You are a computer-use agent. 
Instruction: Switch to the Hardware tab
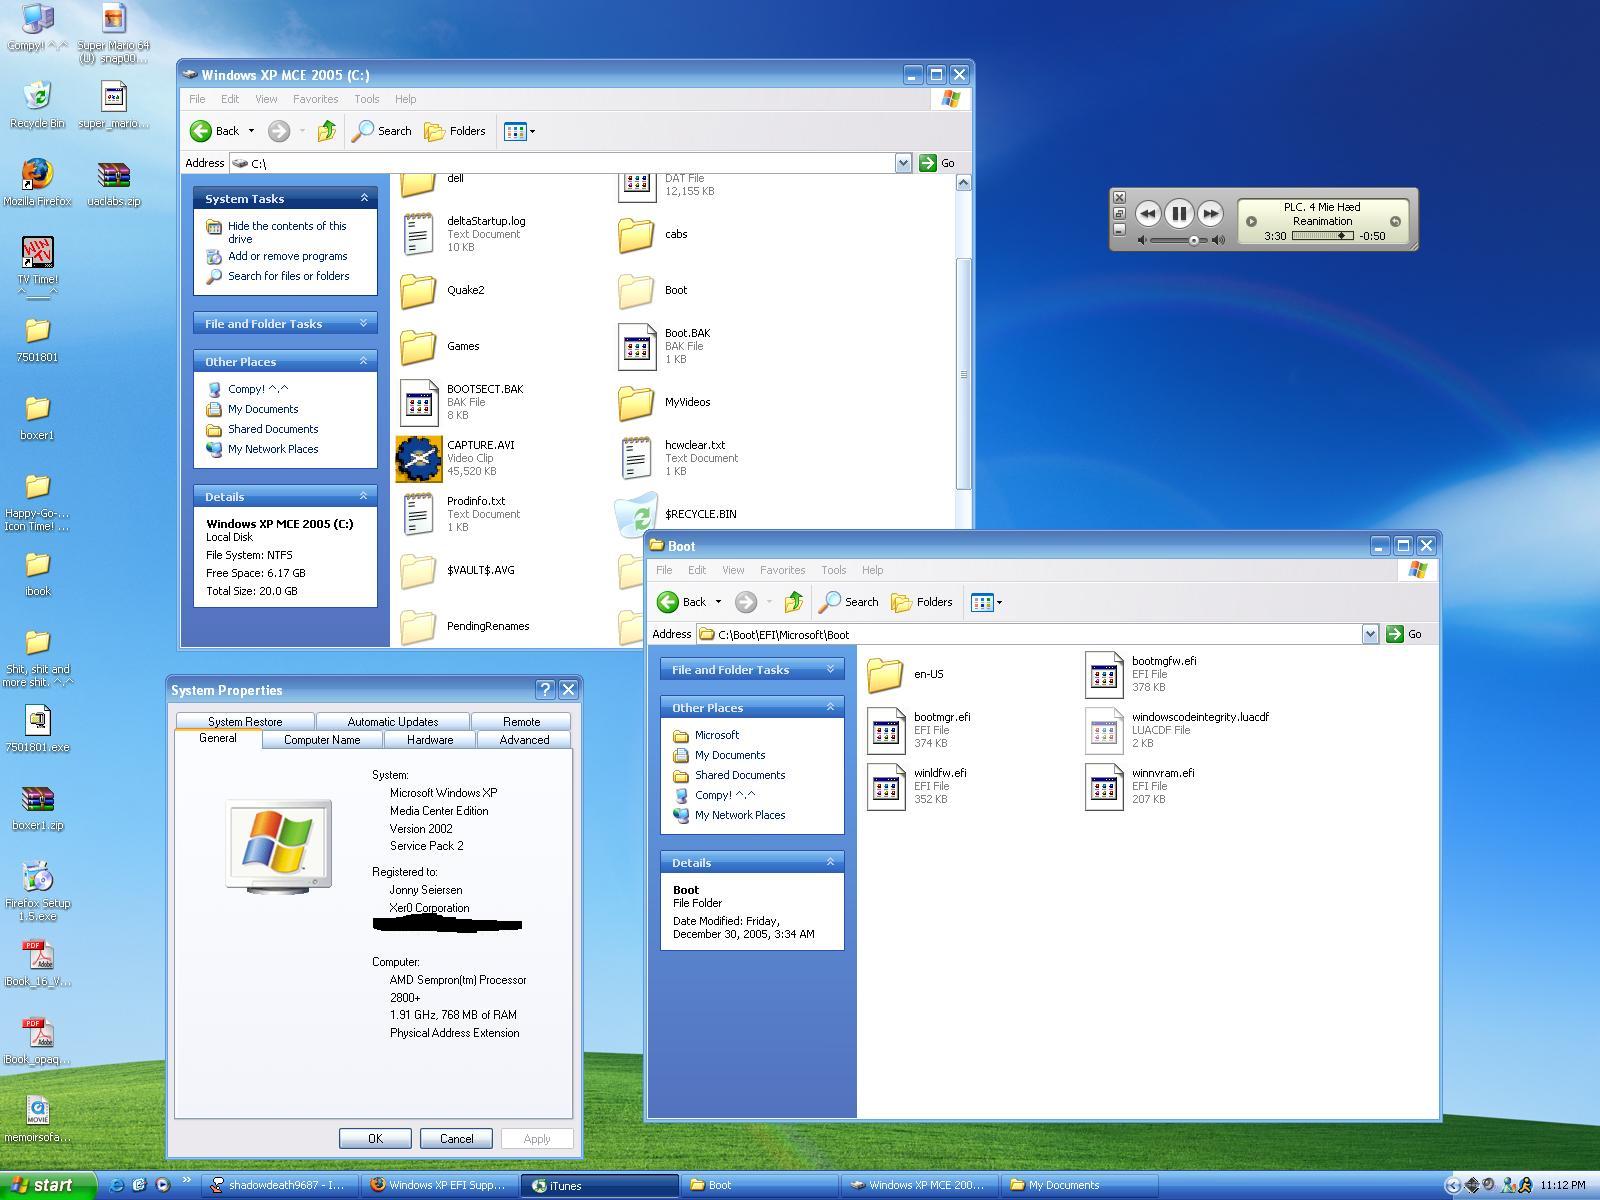(430, 740)
